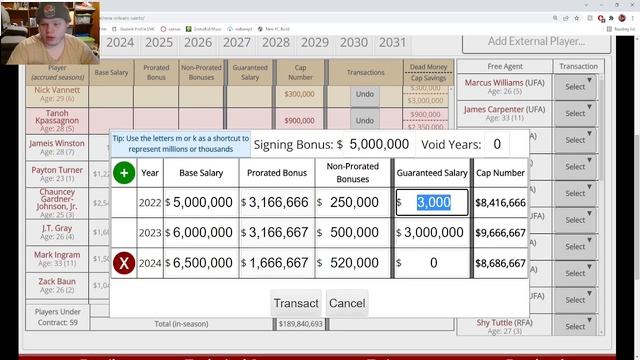
Task: Open the canvas bookmark
Action: pos(171,29)
